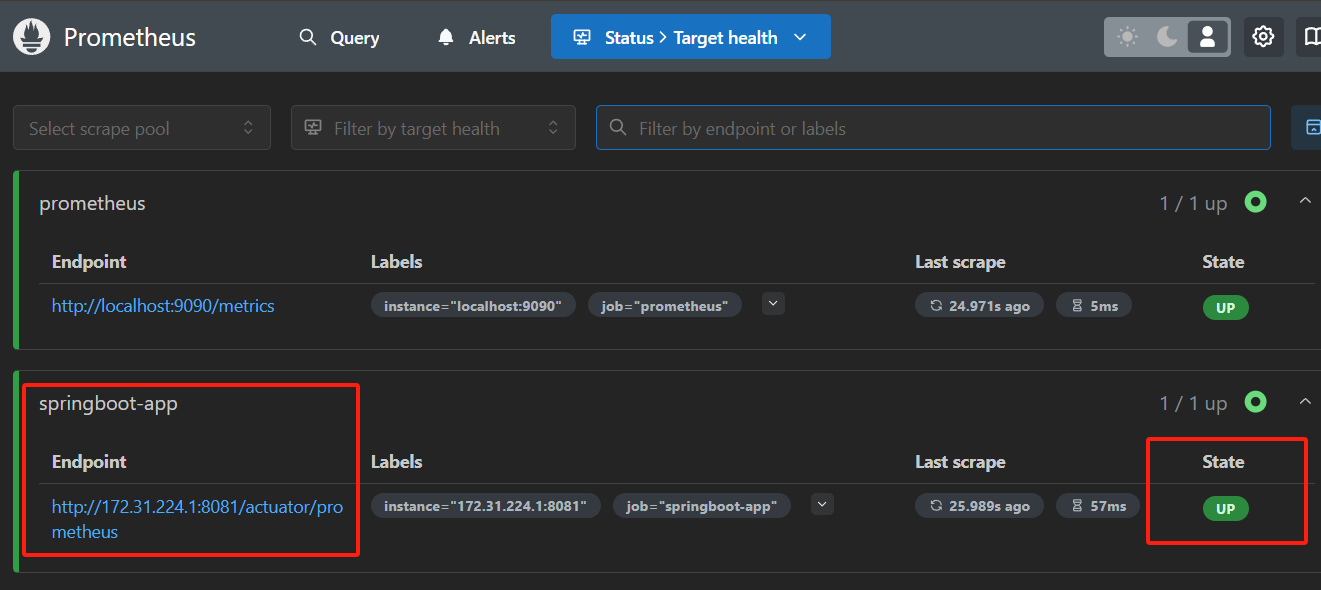1321x590 pixels.
Task: Click the collapse-all pools button
Action: point(1308,127)
